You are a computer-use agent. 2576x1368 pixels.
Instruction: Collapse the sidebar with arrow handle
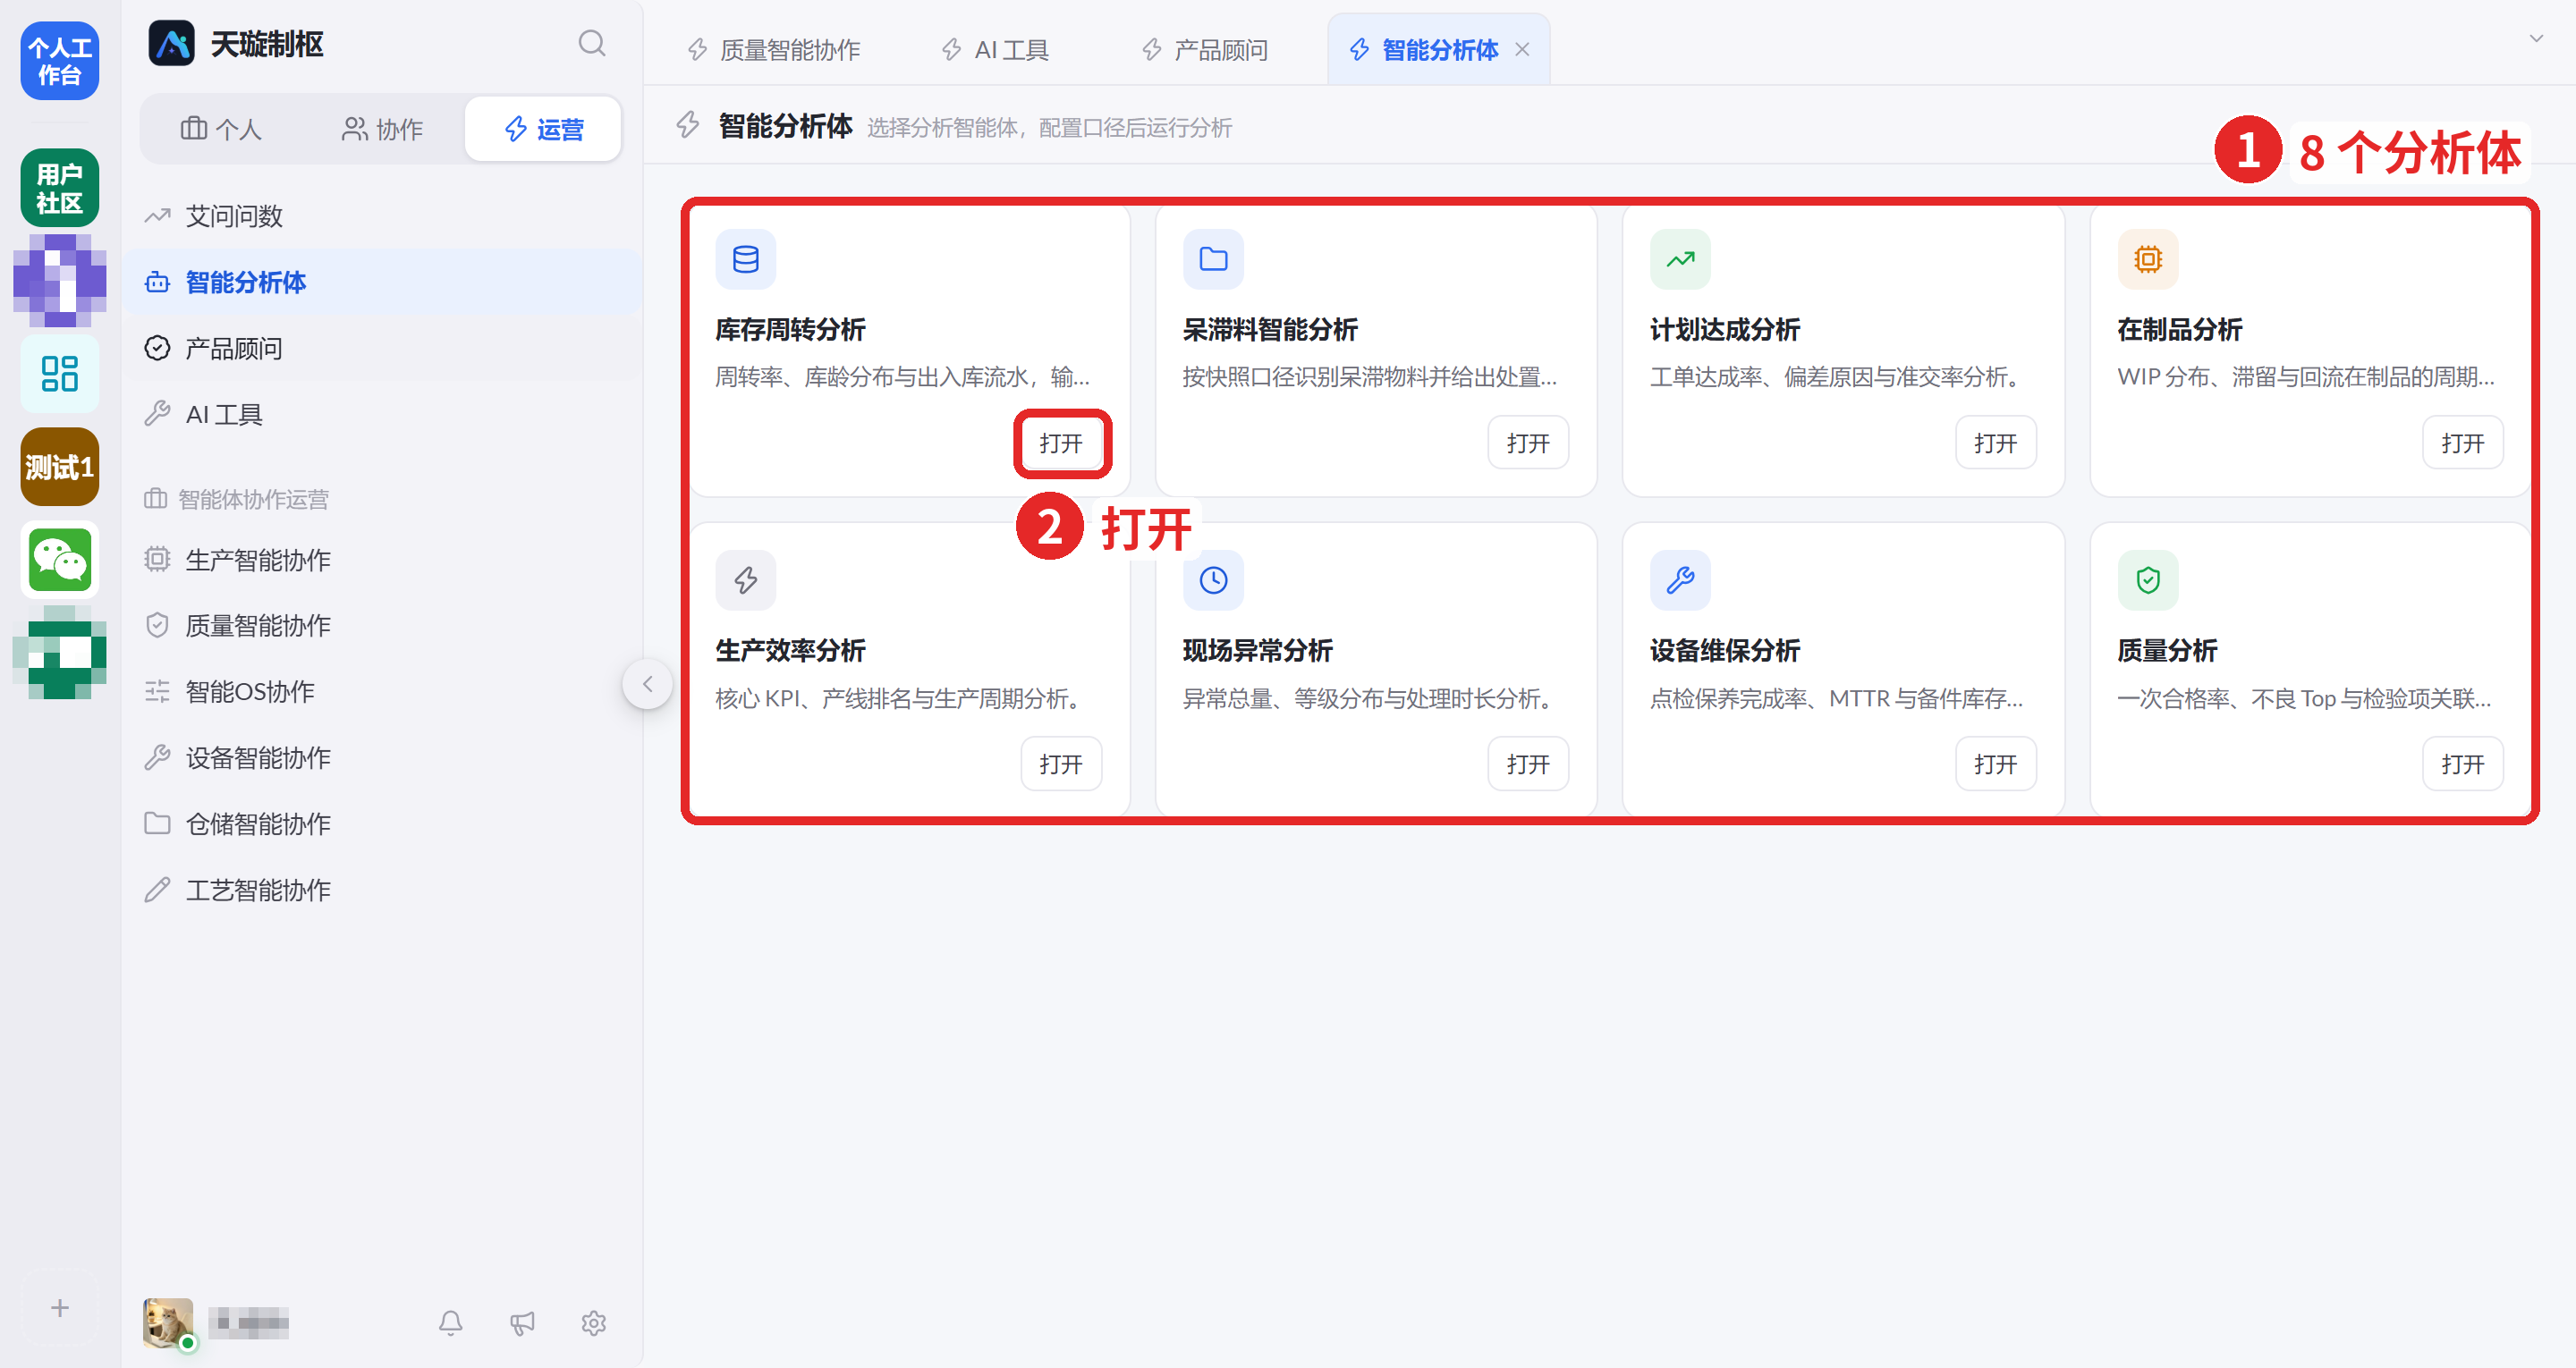click(x=648, y=684)
